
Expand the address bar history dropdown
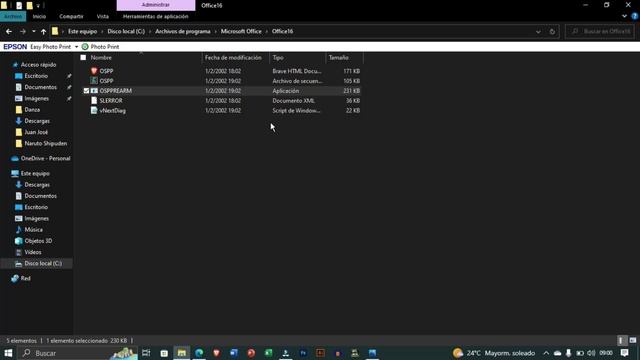click(538, 31)
